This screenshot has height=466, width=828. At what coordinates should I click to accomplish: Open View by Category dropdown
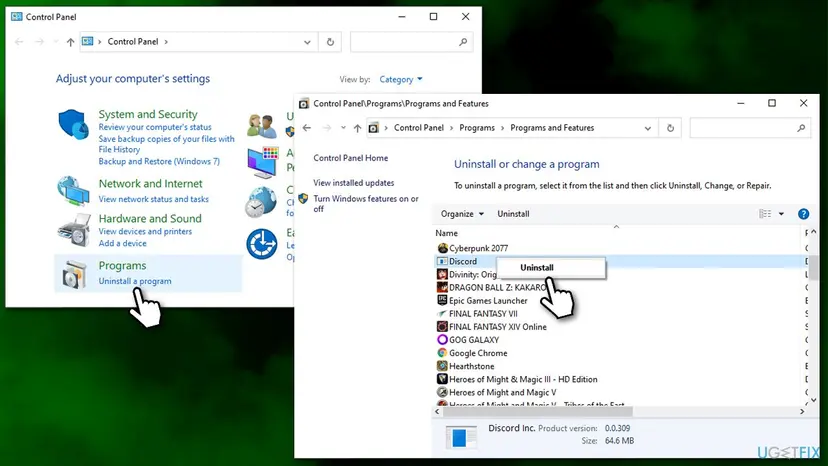[x=401, y=79]
